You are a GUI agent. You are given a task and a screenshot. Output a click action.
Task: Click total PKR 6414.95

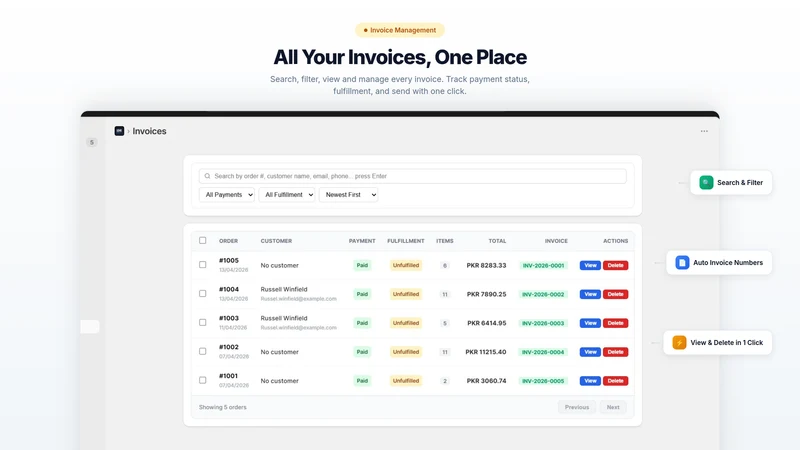click(487, 323)
